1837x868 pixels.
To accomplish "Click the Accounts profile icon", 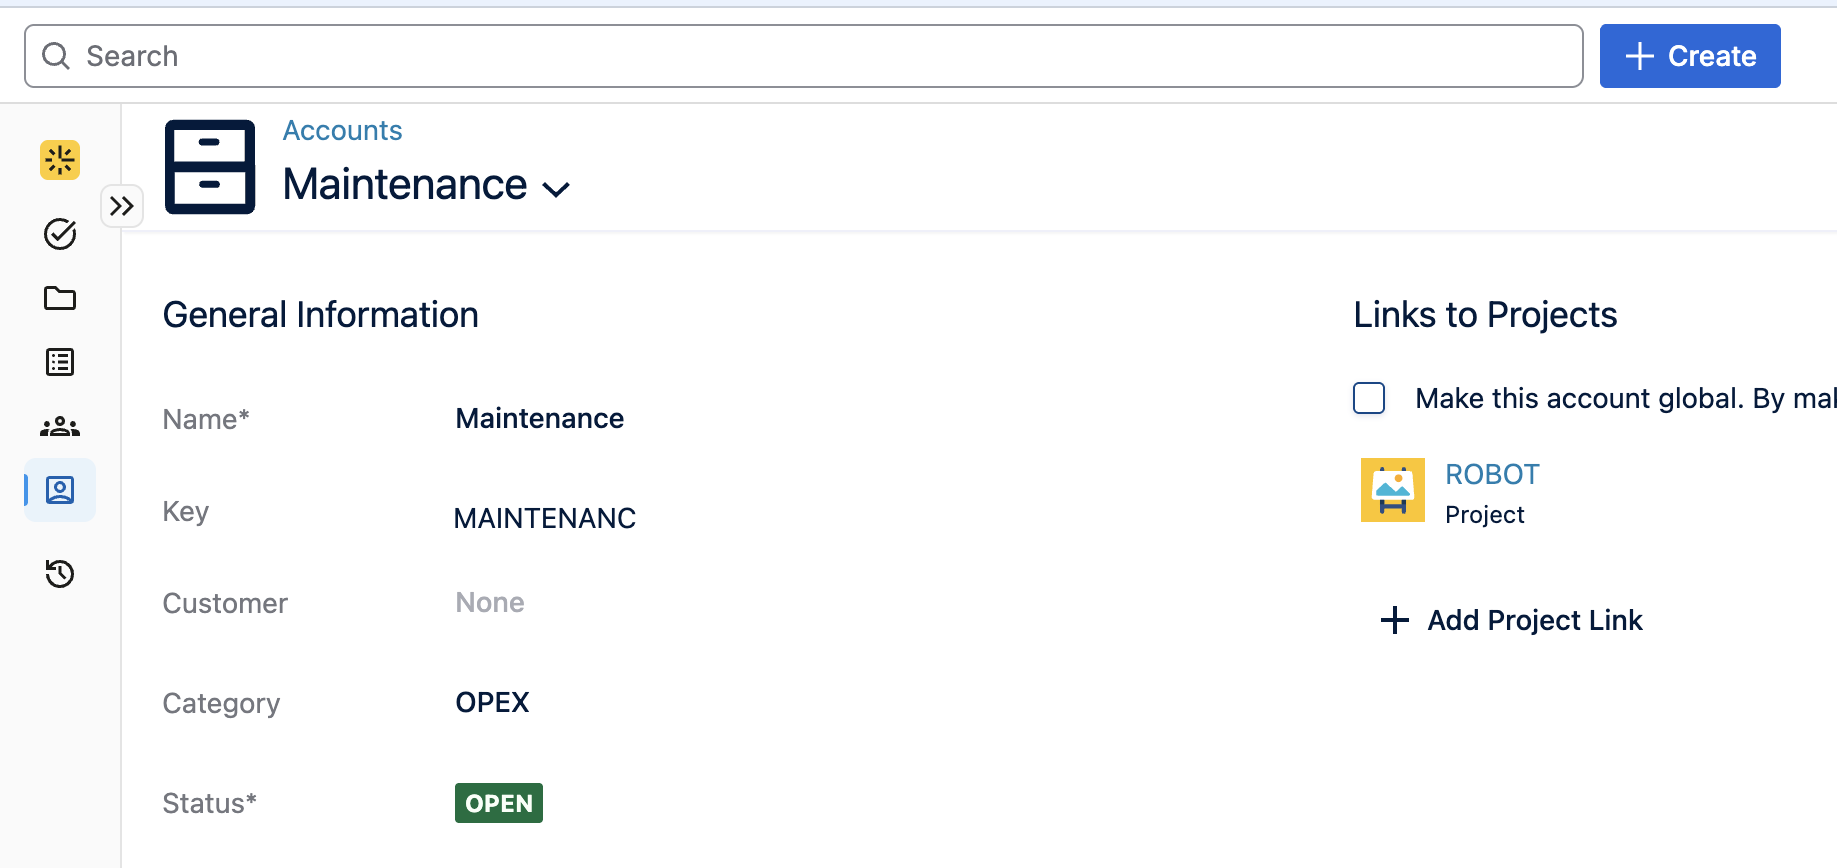I will point(59,490).
